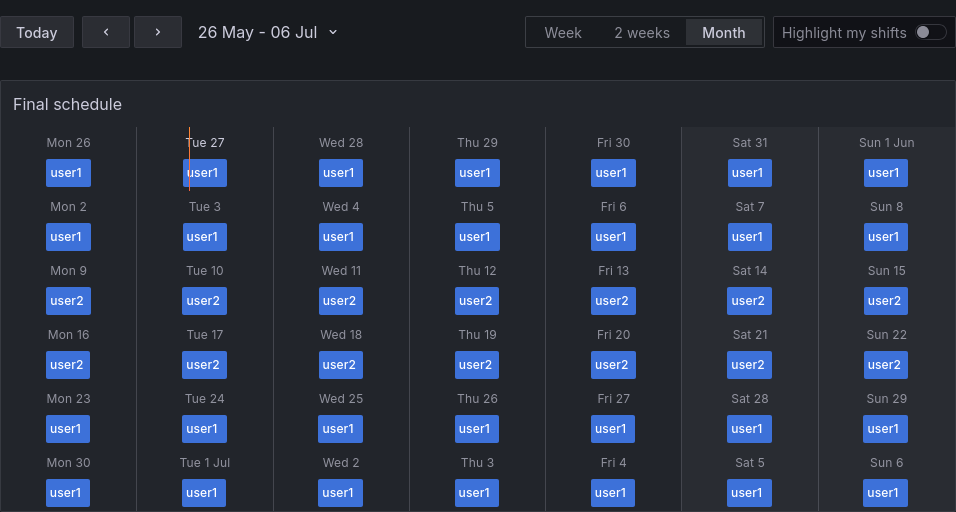Screen dimensions: 956x512
Task: Click the Final schedule heading
Action: (x=68, y=104)
